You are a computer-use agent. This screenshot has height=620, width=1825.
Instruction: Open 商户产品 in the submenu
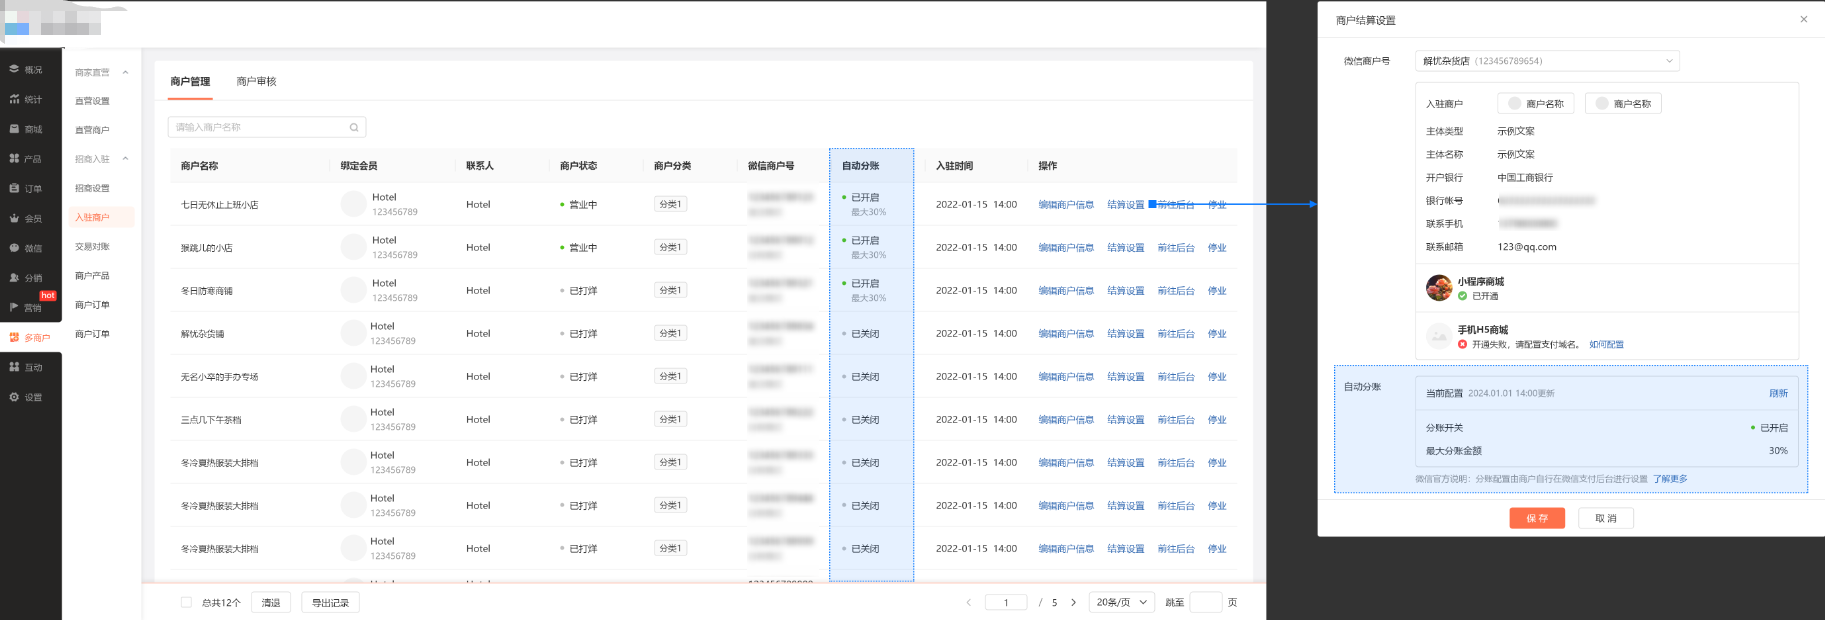pos(92,275)
